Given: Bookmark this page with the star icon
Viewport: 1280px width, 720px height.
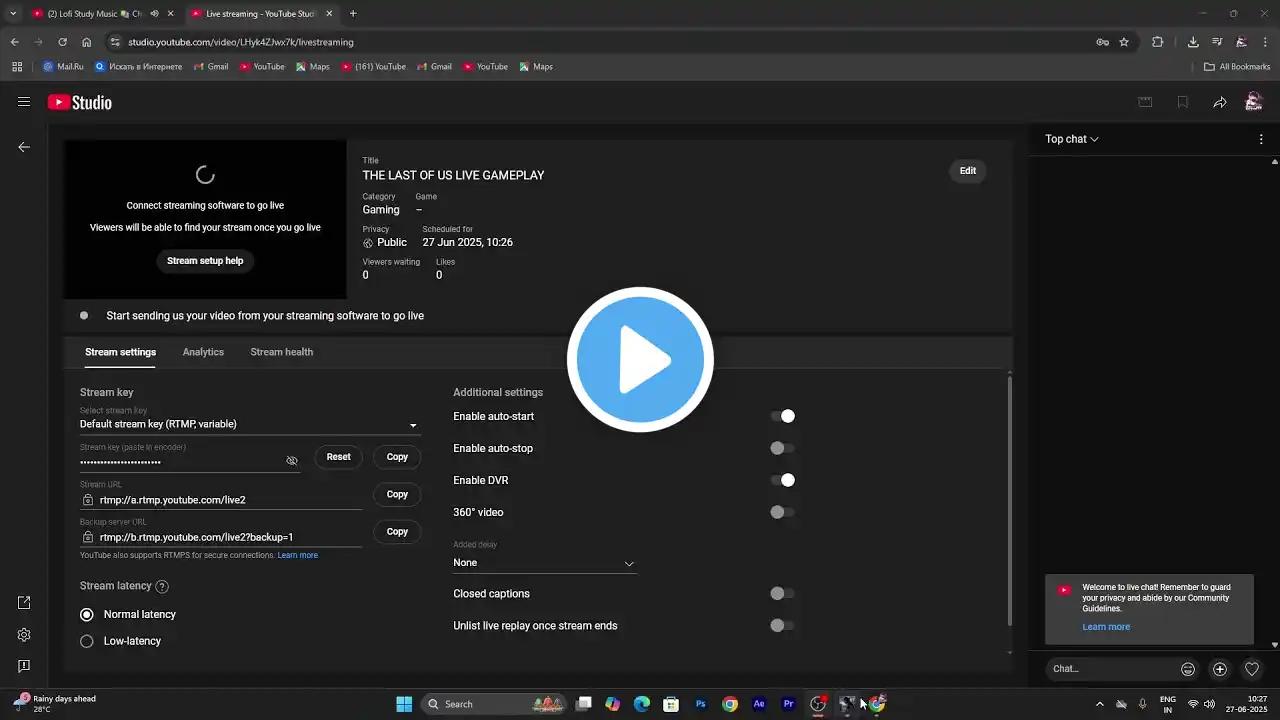Looking at the screenshot, I should [1124, 42].
